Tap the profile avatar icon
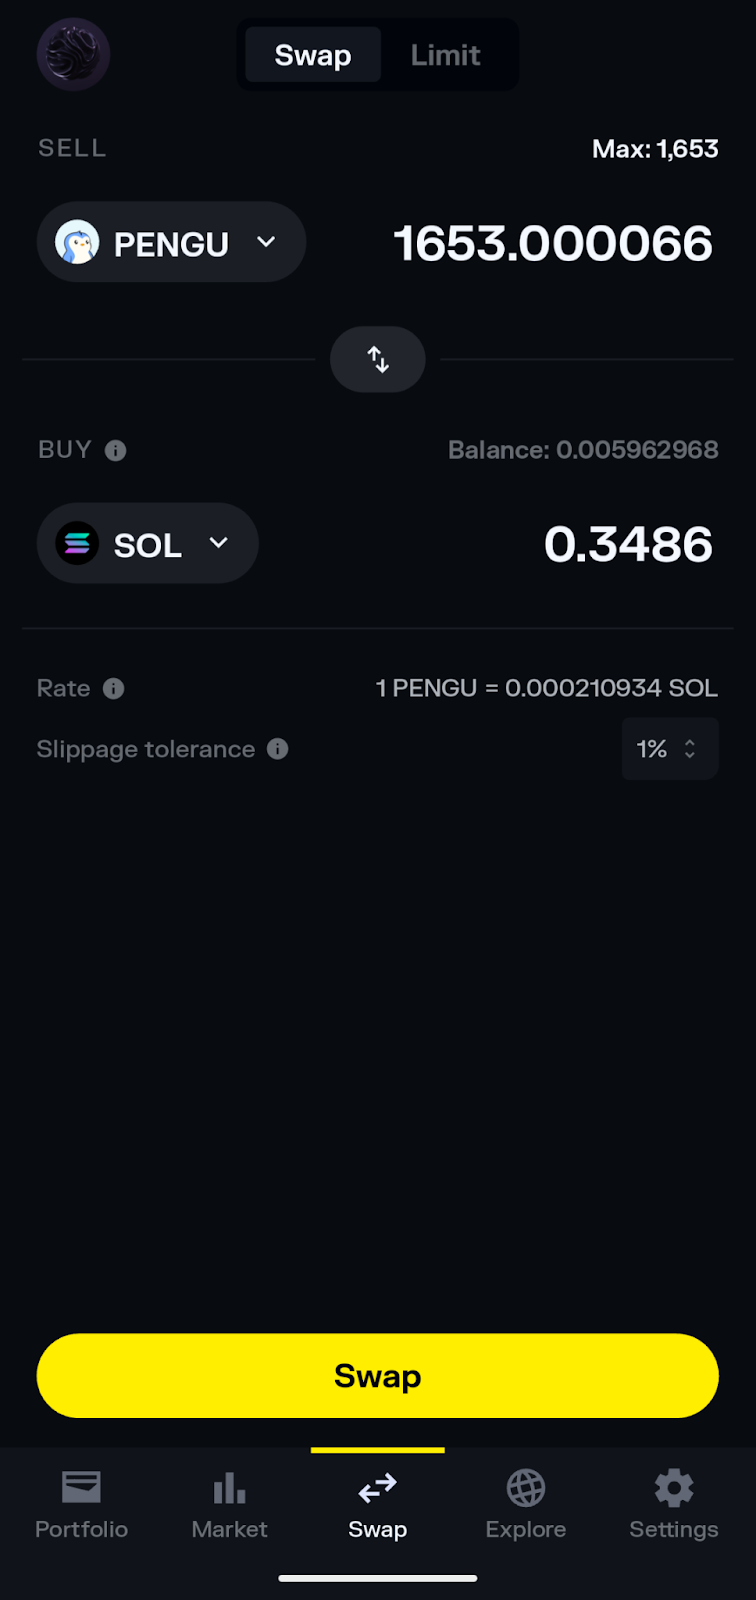The height and width of the screenshot is (1600, 756). pyautogui.click(x=73, y=54)
